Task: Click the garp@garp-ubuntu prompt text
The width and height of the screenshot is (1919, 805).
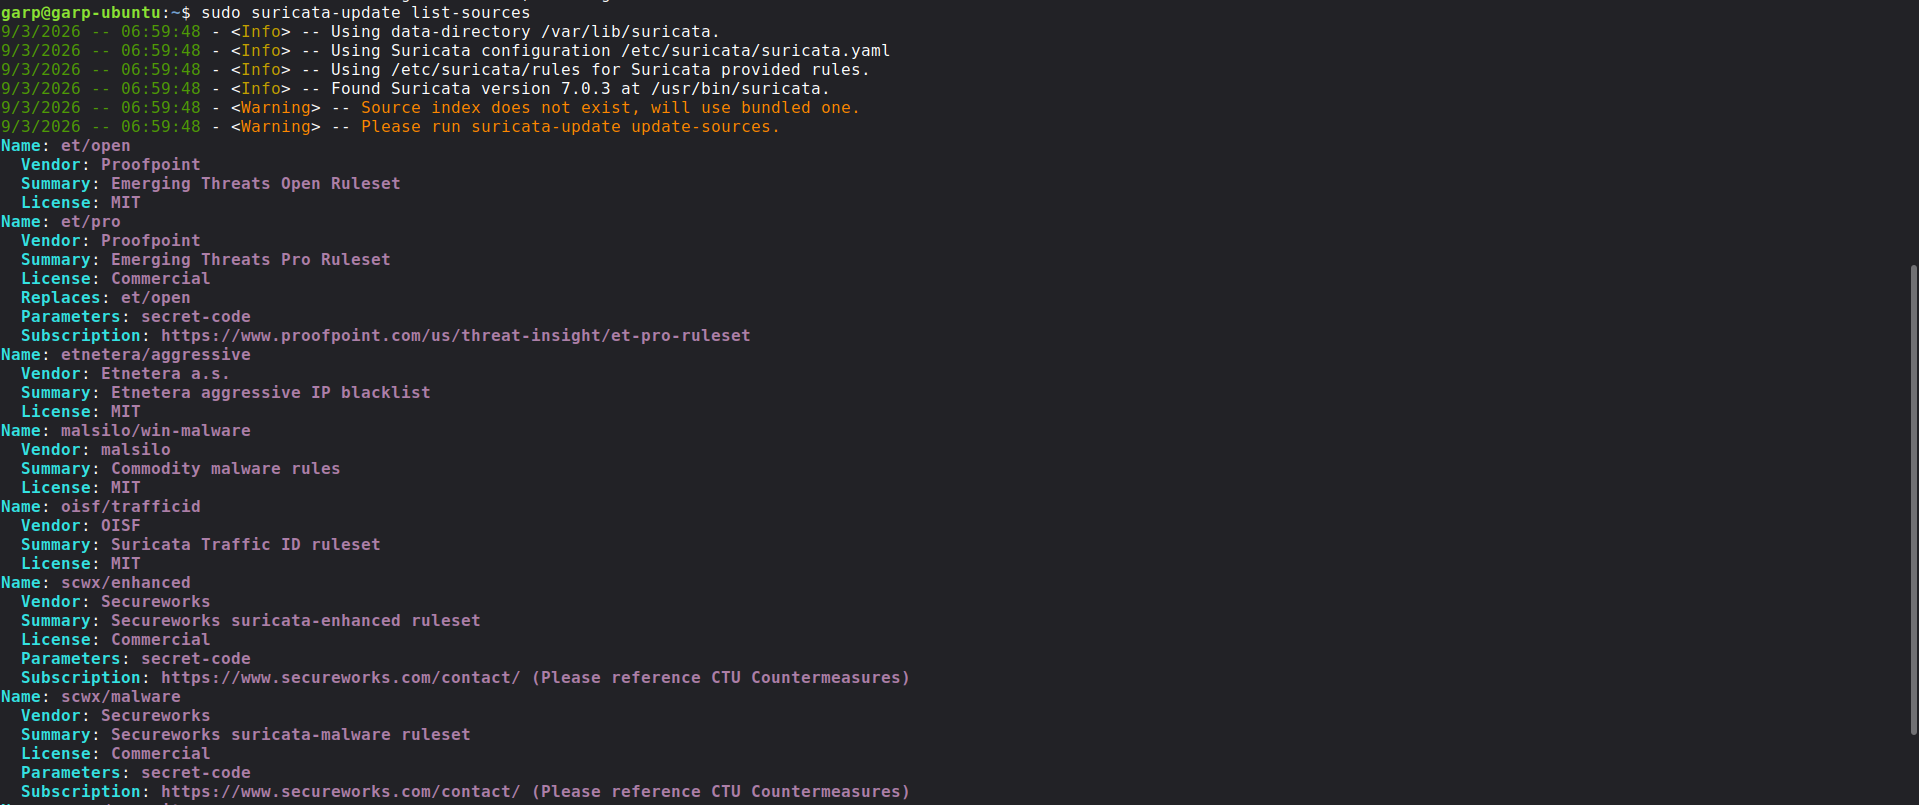Action: (x=80, y=13)
